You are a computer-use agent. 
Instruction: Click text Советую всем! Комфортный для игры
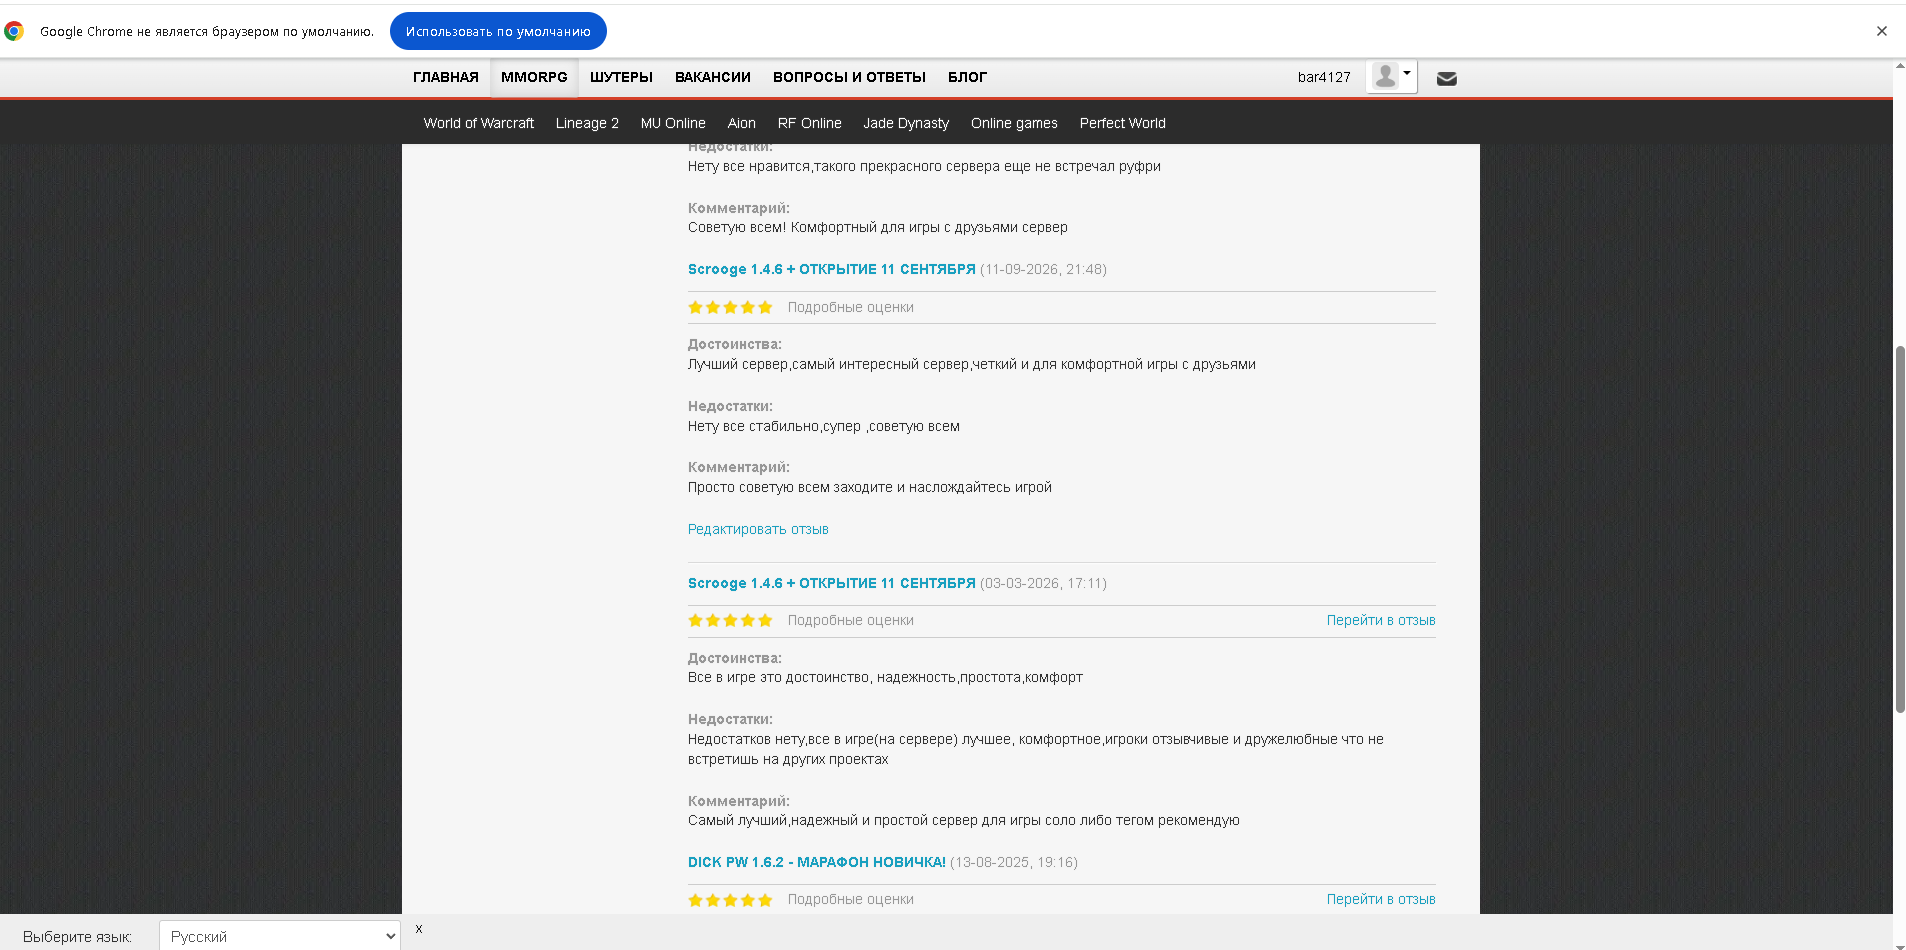877,227
